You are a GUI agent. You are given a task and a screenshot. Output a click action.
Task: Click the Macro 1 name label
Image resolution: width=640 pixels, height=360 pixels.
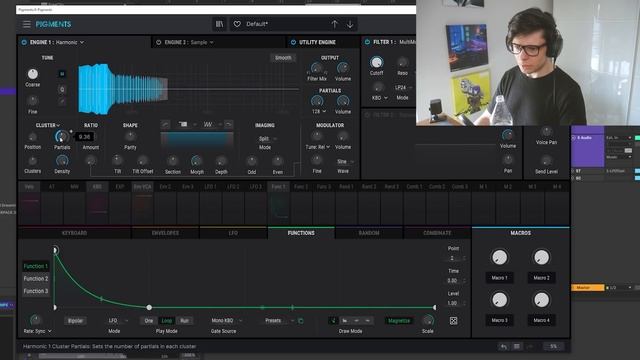click(x=499, y=278)
